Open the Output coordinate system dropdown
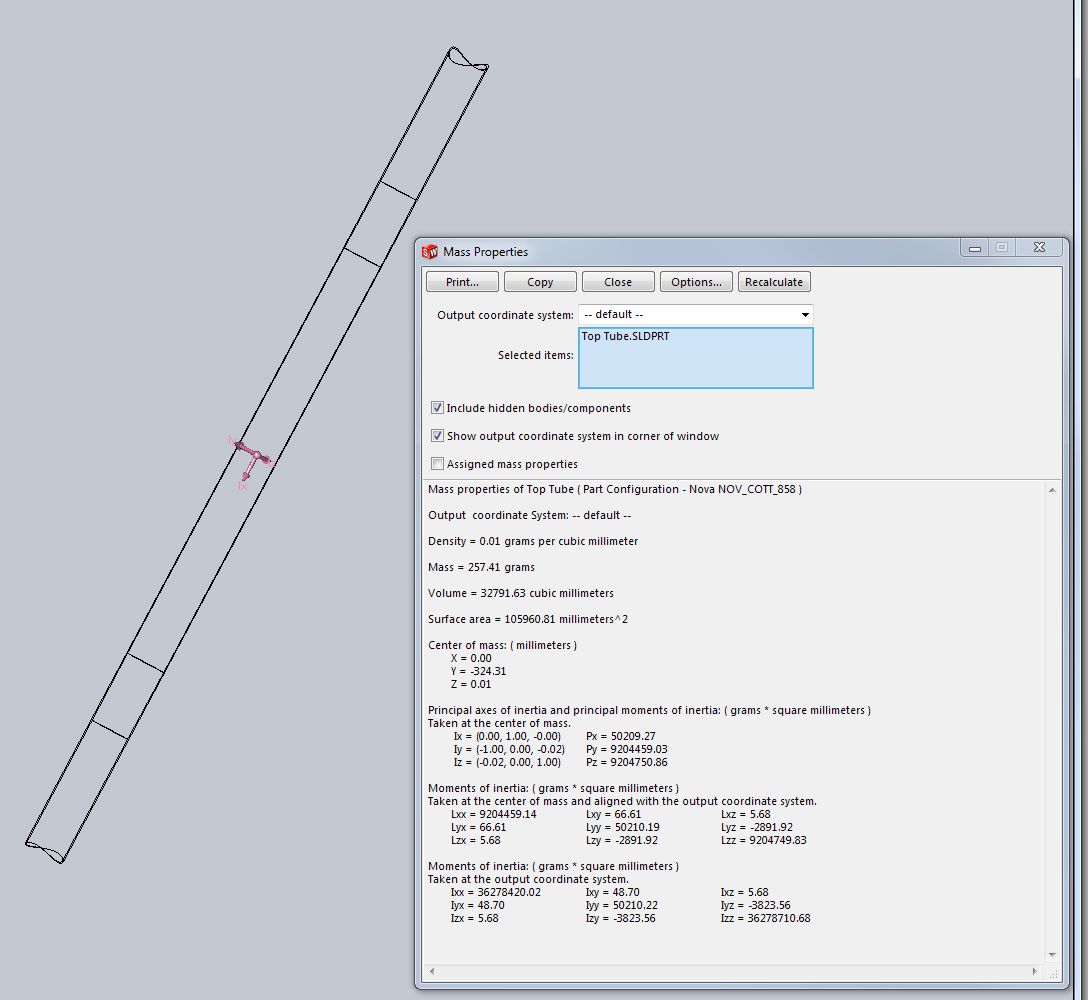The height and width of the screenshot is (1000, 1088). tap(805, 315)
